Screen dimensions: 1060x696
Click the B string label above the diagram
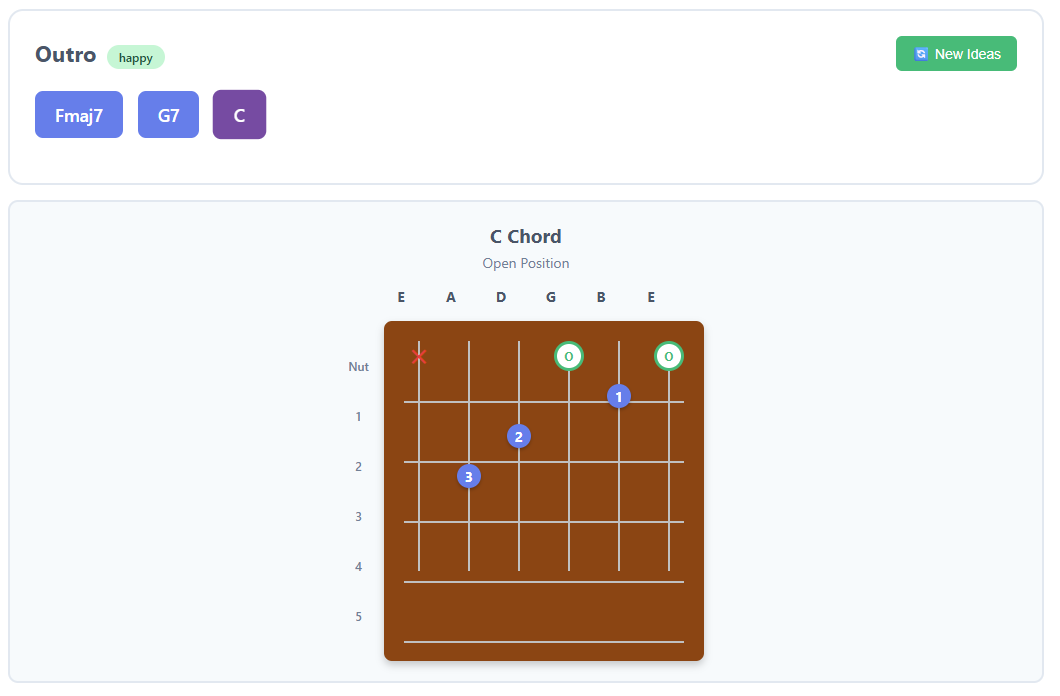601,297
